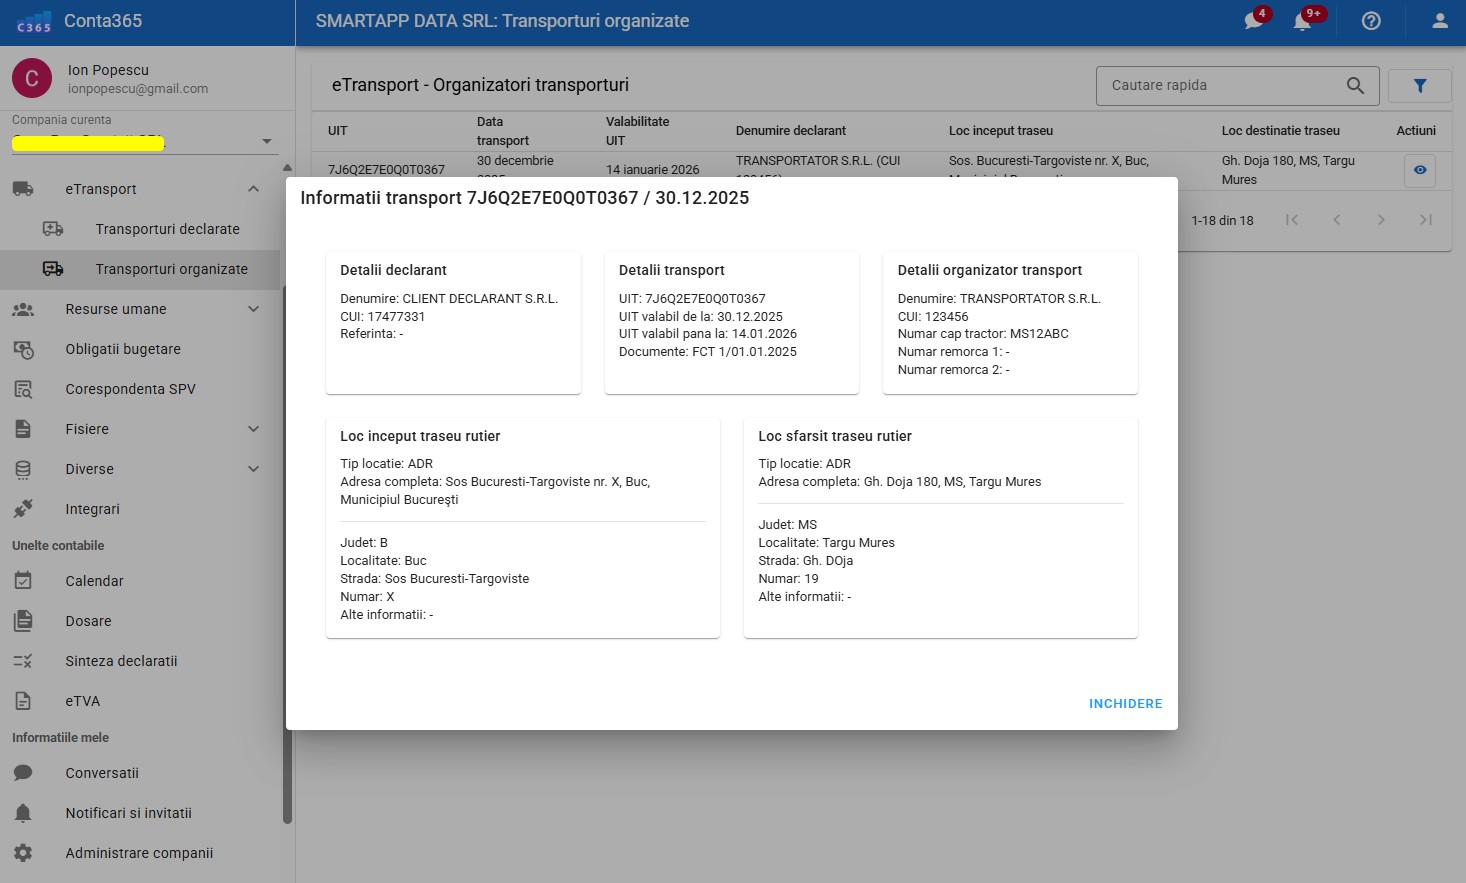Open Transporturi declarate menu item
This screenshot has height=883, width=1466.
[167, 229]
